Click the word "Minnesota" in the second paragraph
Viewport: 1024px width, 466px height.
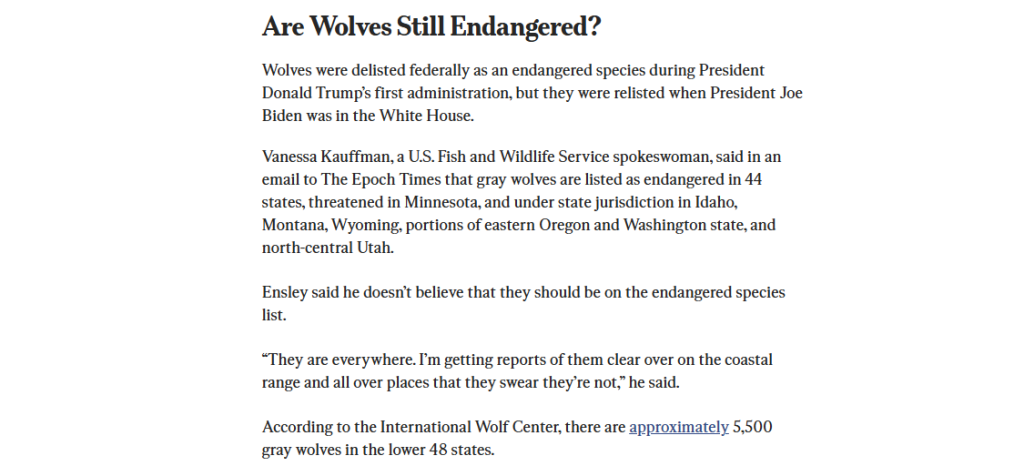point(441,202)
